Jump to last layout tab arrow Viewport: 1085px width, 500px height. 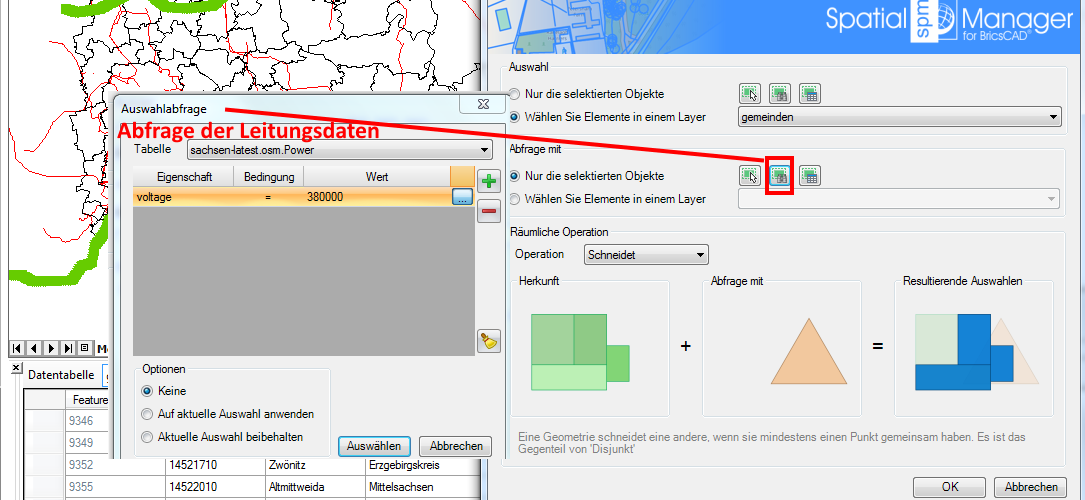(68, 348)
